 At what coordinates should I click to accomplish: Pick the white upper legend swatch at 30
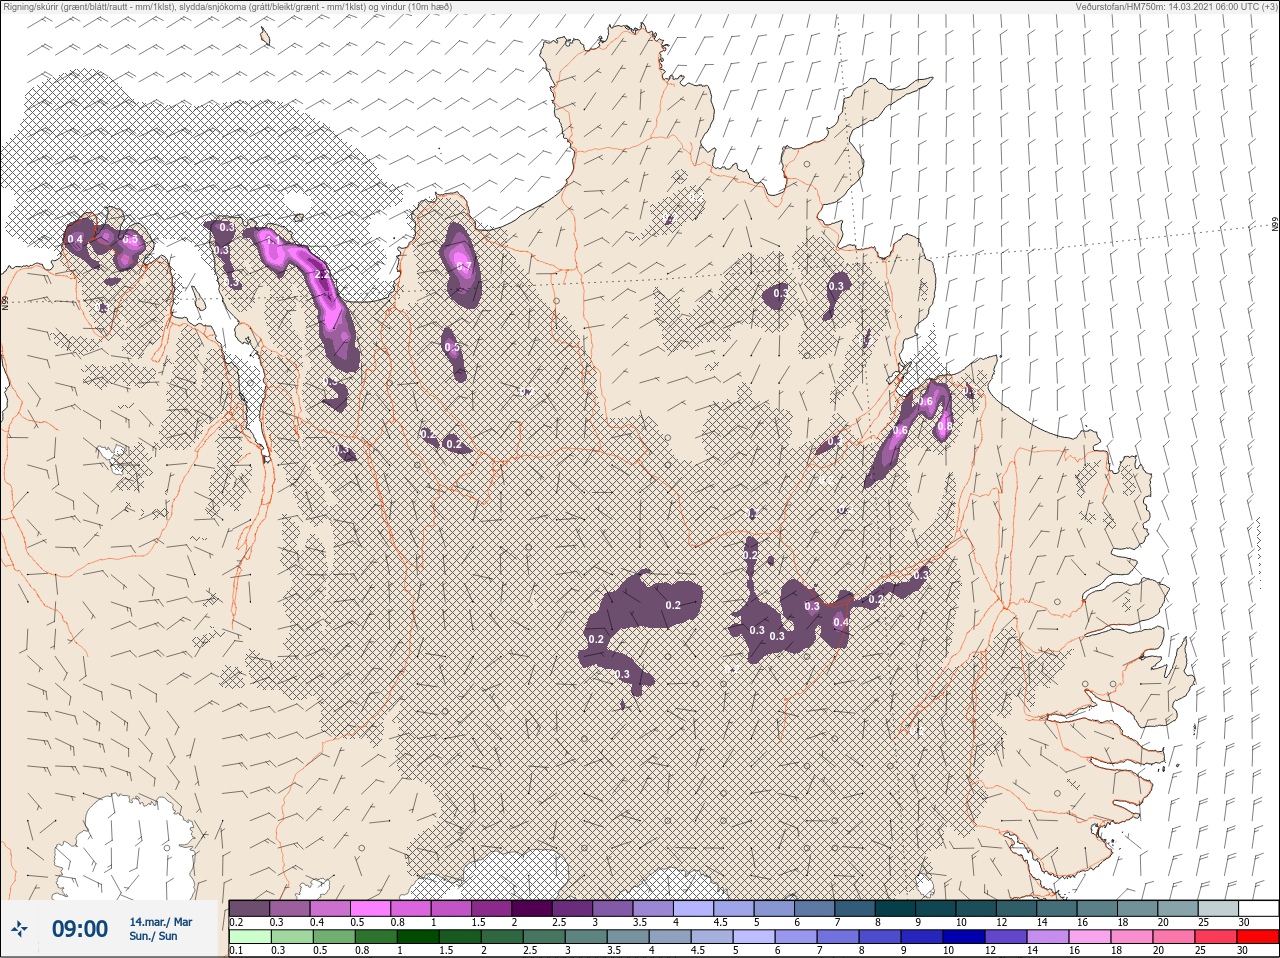tap(1258, 908)
